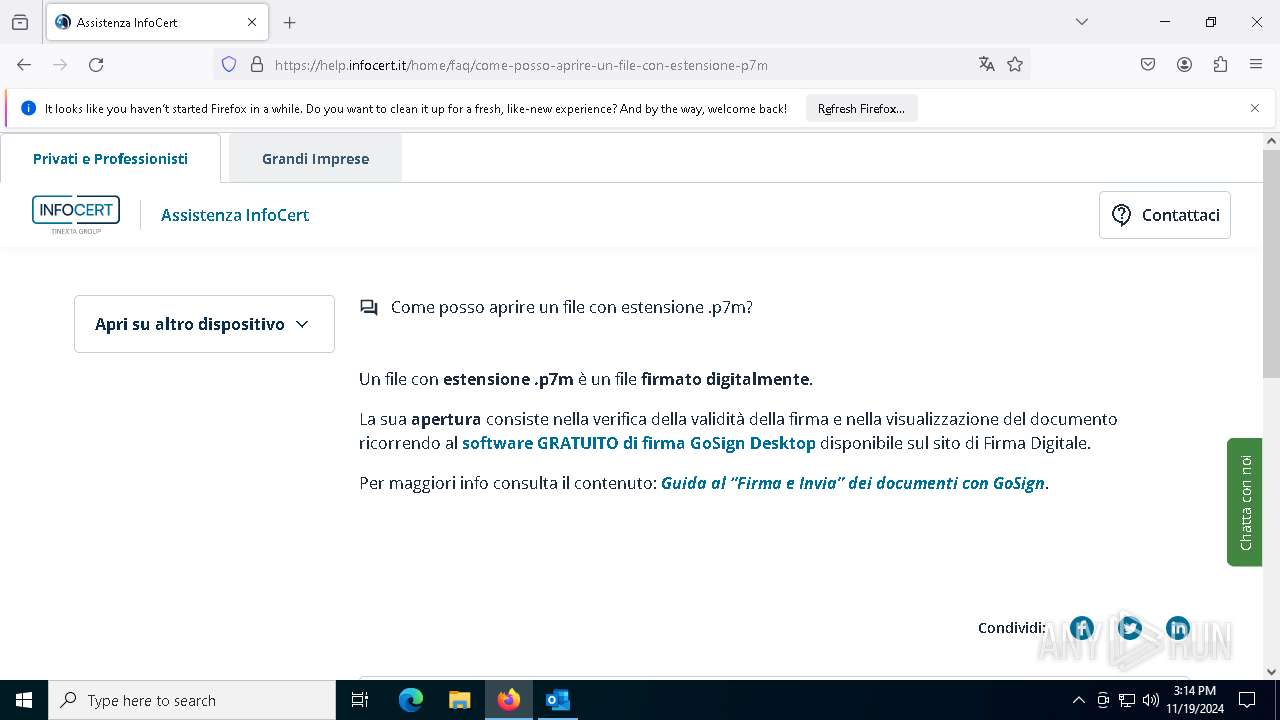The image size is (1280, 720).
Task: Share the page on LinkedIn
Action: pos(1178,628)
